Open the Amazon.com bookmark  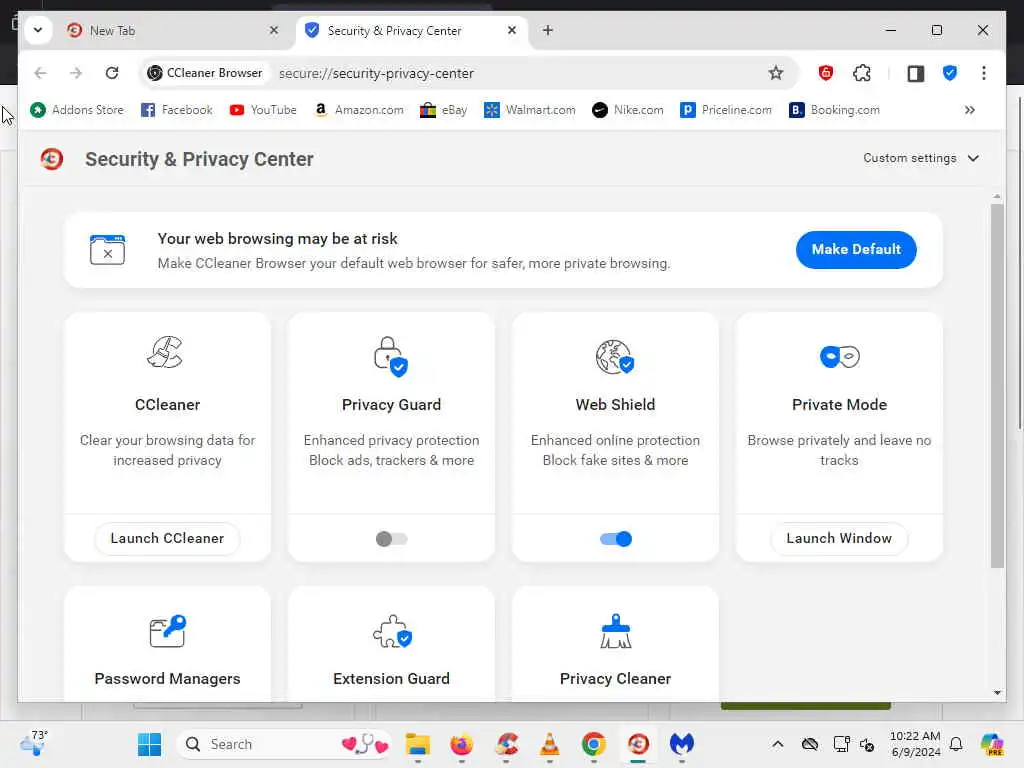(359, 110)
